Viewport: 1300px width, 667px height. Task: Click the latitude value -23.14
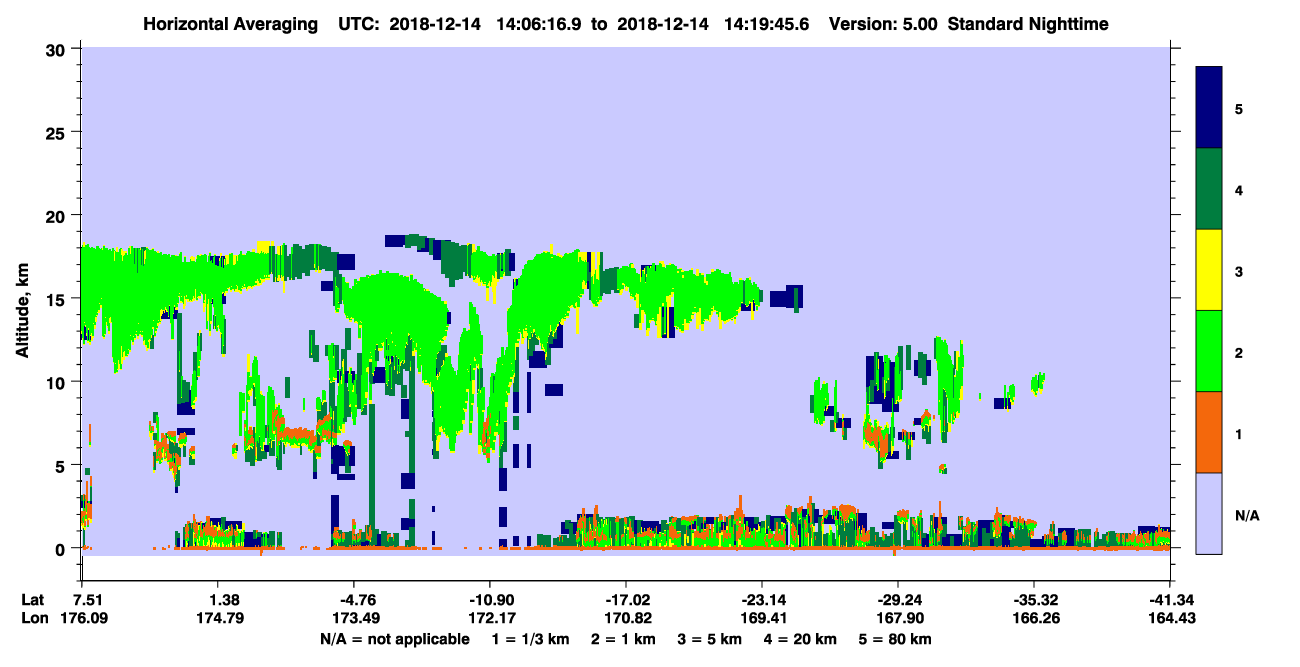point(761,599)
